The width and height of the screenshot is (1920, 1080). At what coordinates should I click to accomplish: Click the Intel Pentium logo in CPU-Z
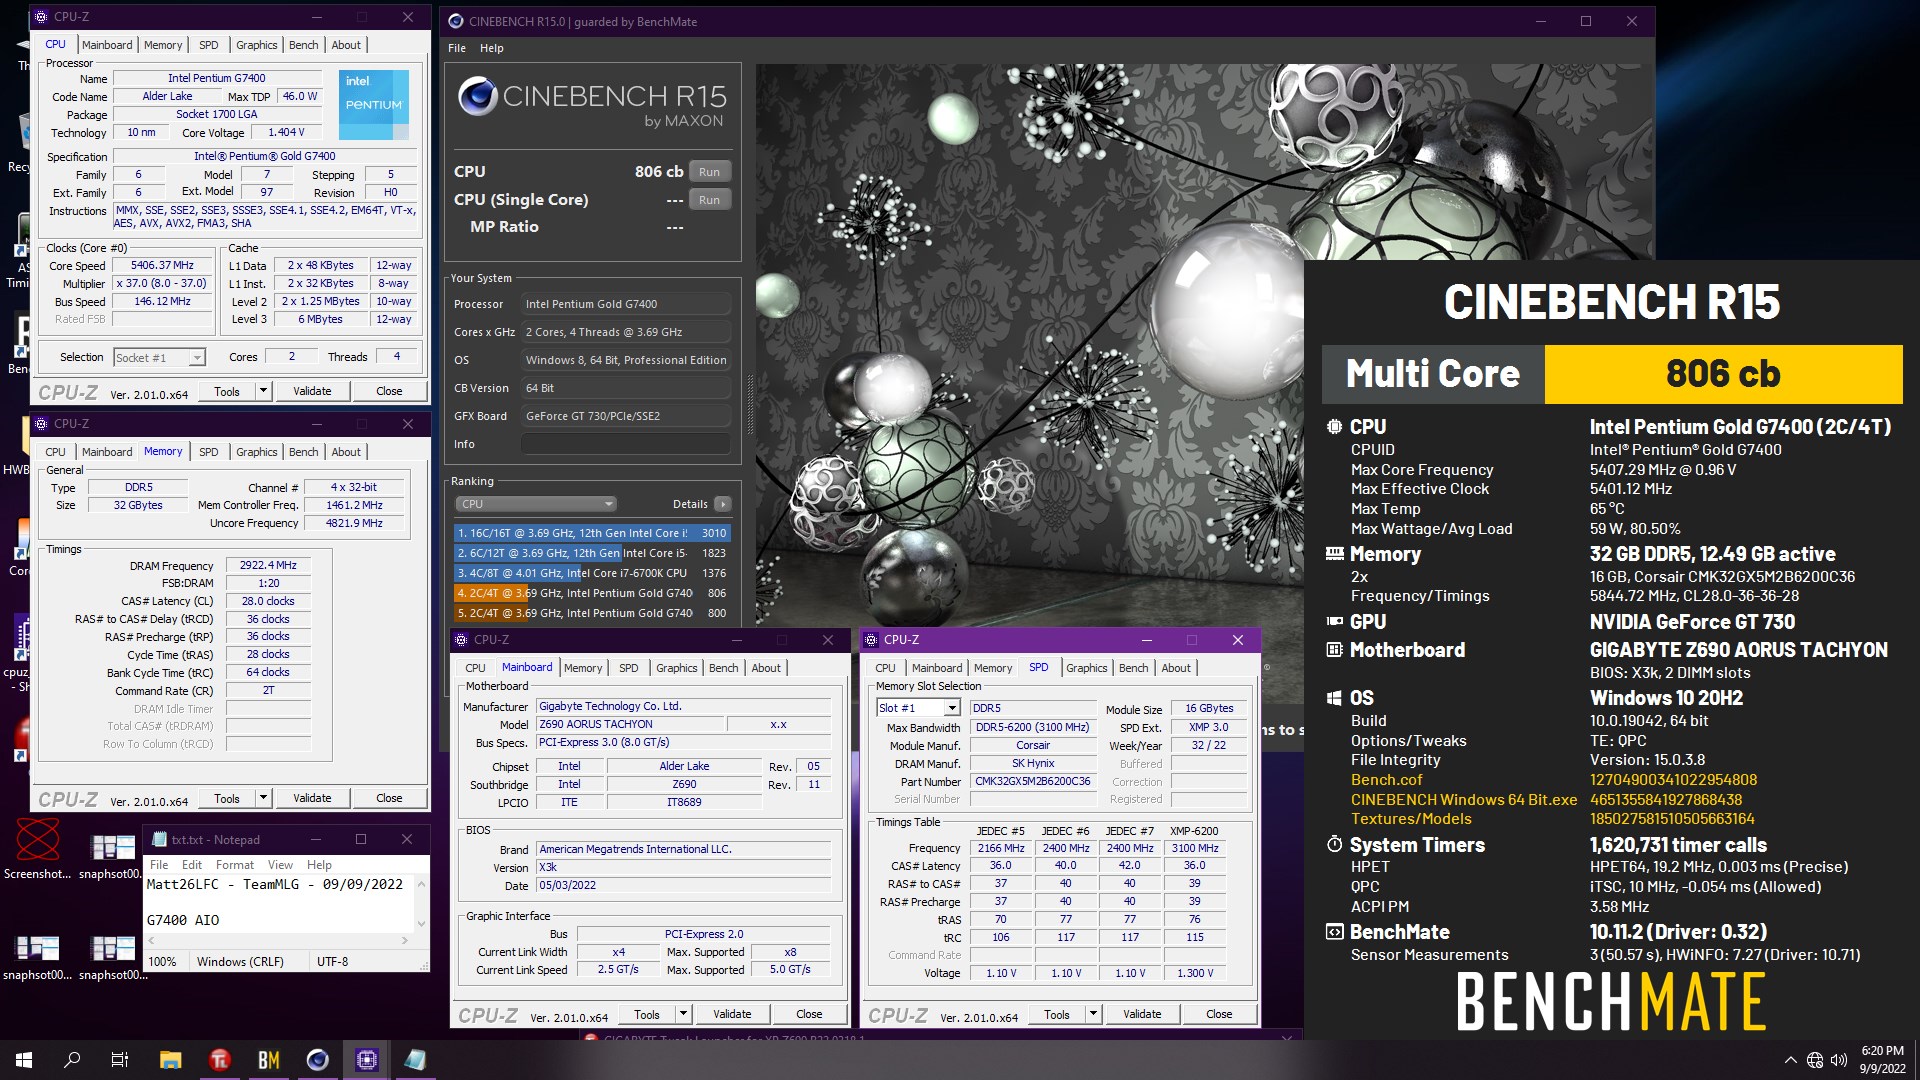click(x=373, y=104)
